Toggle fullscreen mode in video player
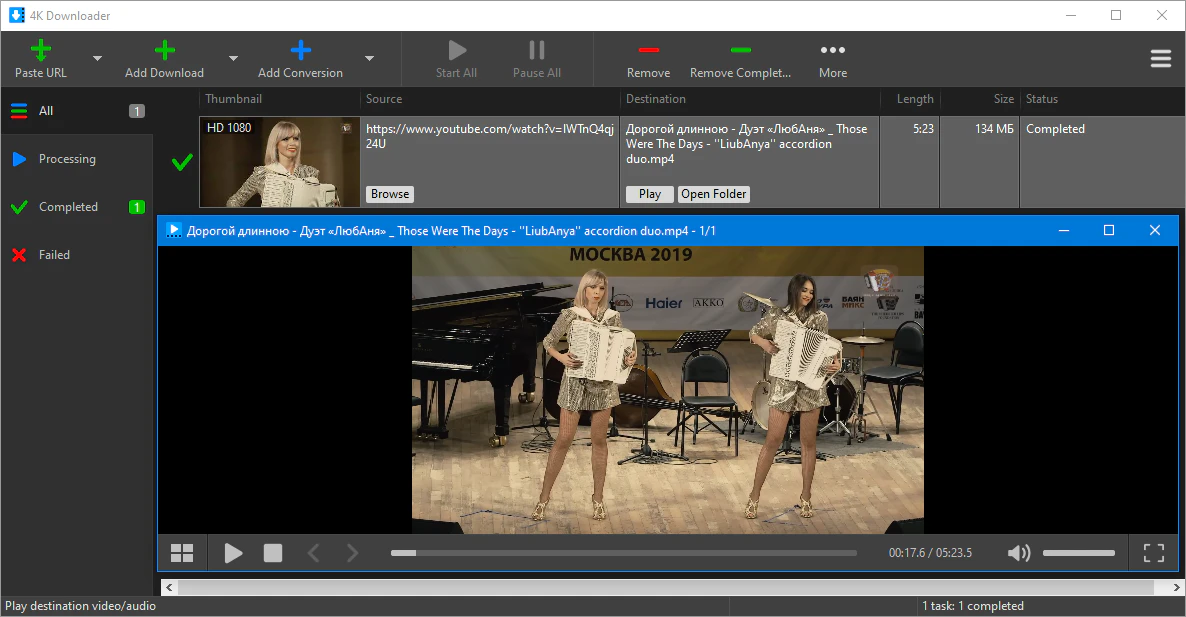Image resolution: width=1186 pixels, height=617 pixels. tap(1153, 553)
